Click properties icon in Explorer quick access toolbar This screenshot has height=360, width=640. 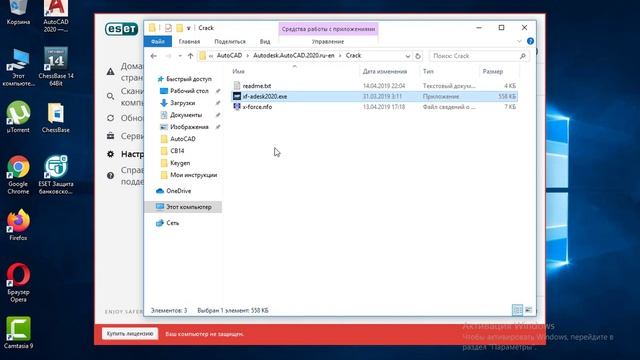168,28
